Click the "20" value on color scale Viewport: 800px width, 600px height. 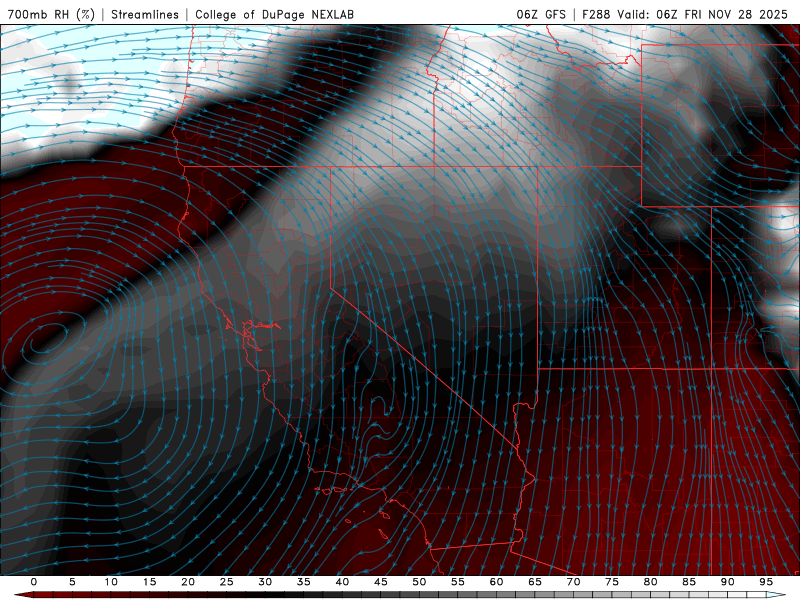tap(188, 582)
